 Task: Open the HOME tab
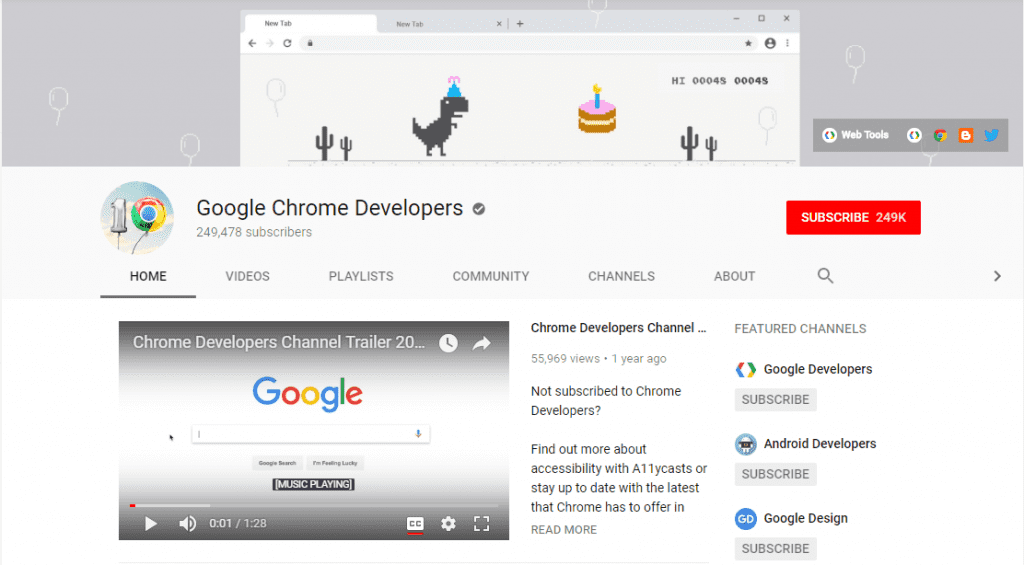[x=148, y=276]
